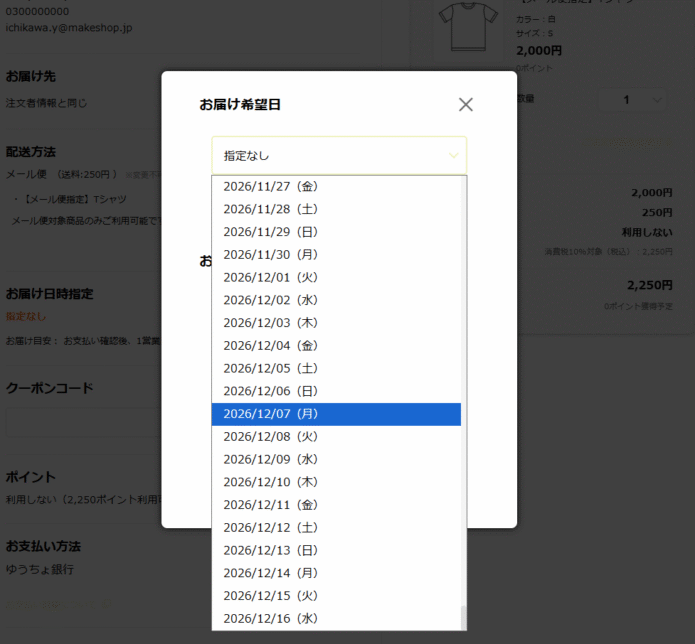Screen dimensions: 695x644
Task: Click highlighted 2026/12/07（月） option
Action: pos(335,414)
